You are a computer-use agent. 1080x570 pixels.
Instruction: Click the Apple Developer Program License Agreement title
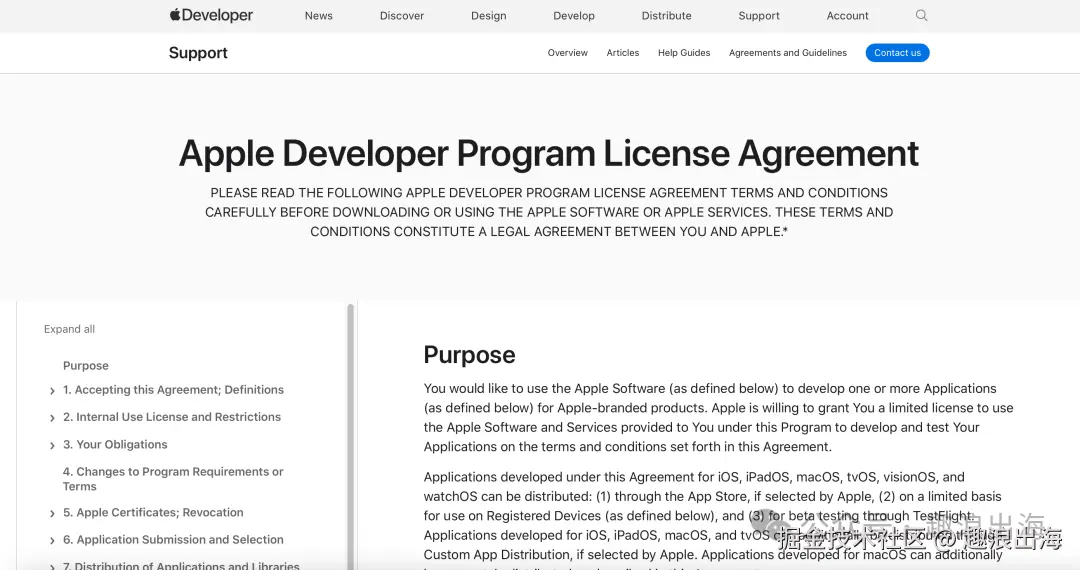point(549,153)
